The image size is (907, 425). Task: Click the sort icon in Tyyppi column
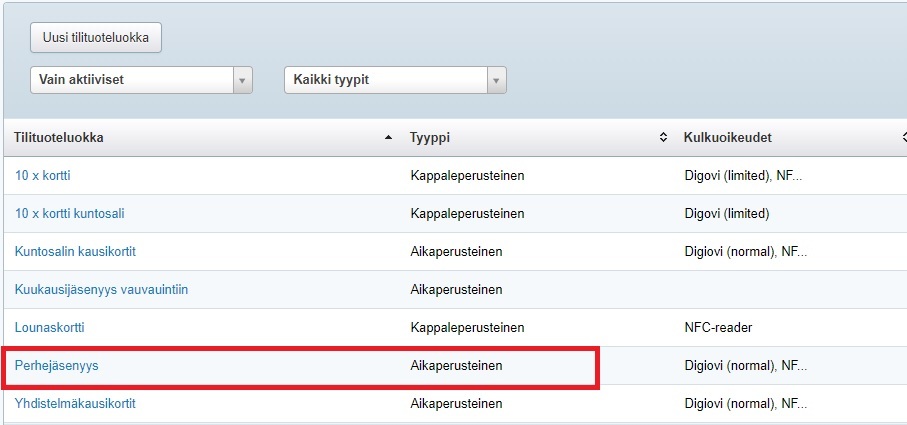(x=663, y=138)
